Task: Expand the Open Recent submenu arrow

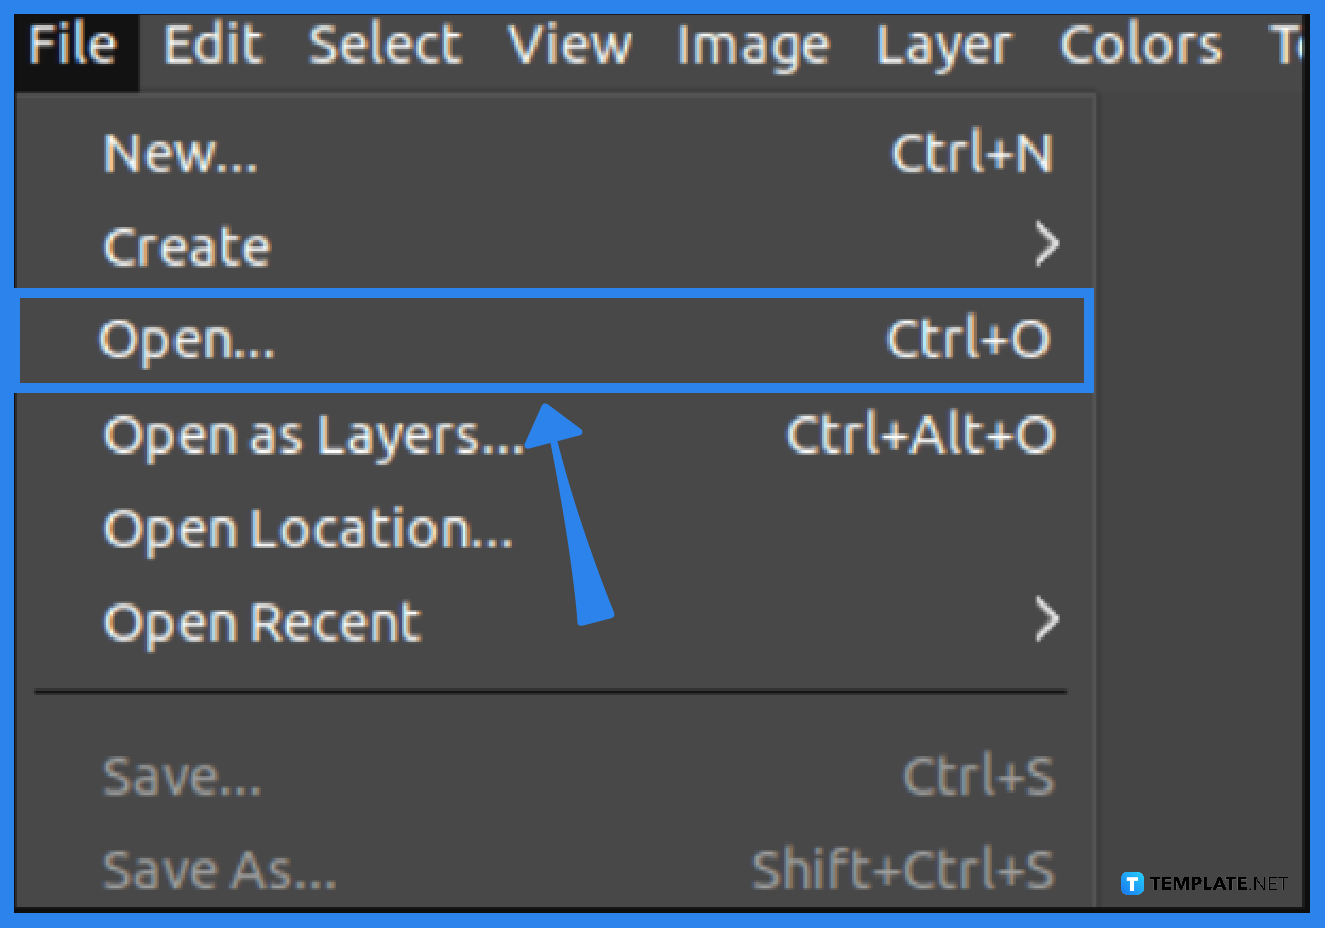Action: 1049,620
